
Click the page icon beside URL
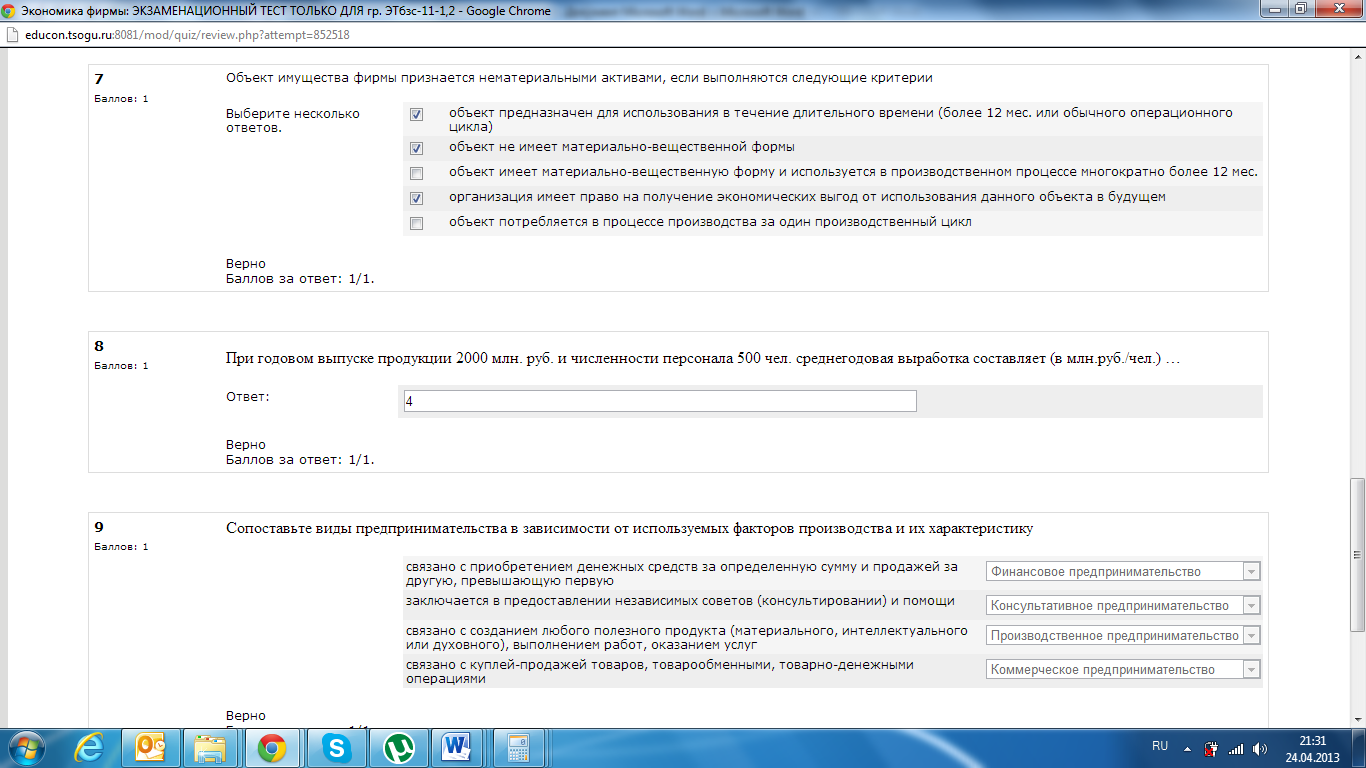[x=11, y=34]
